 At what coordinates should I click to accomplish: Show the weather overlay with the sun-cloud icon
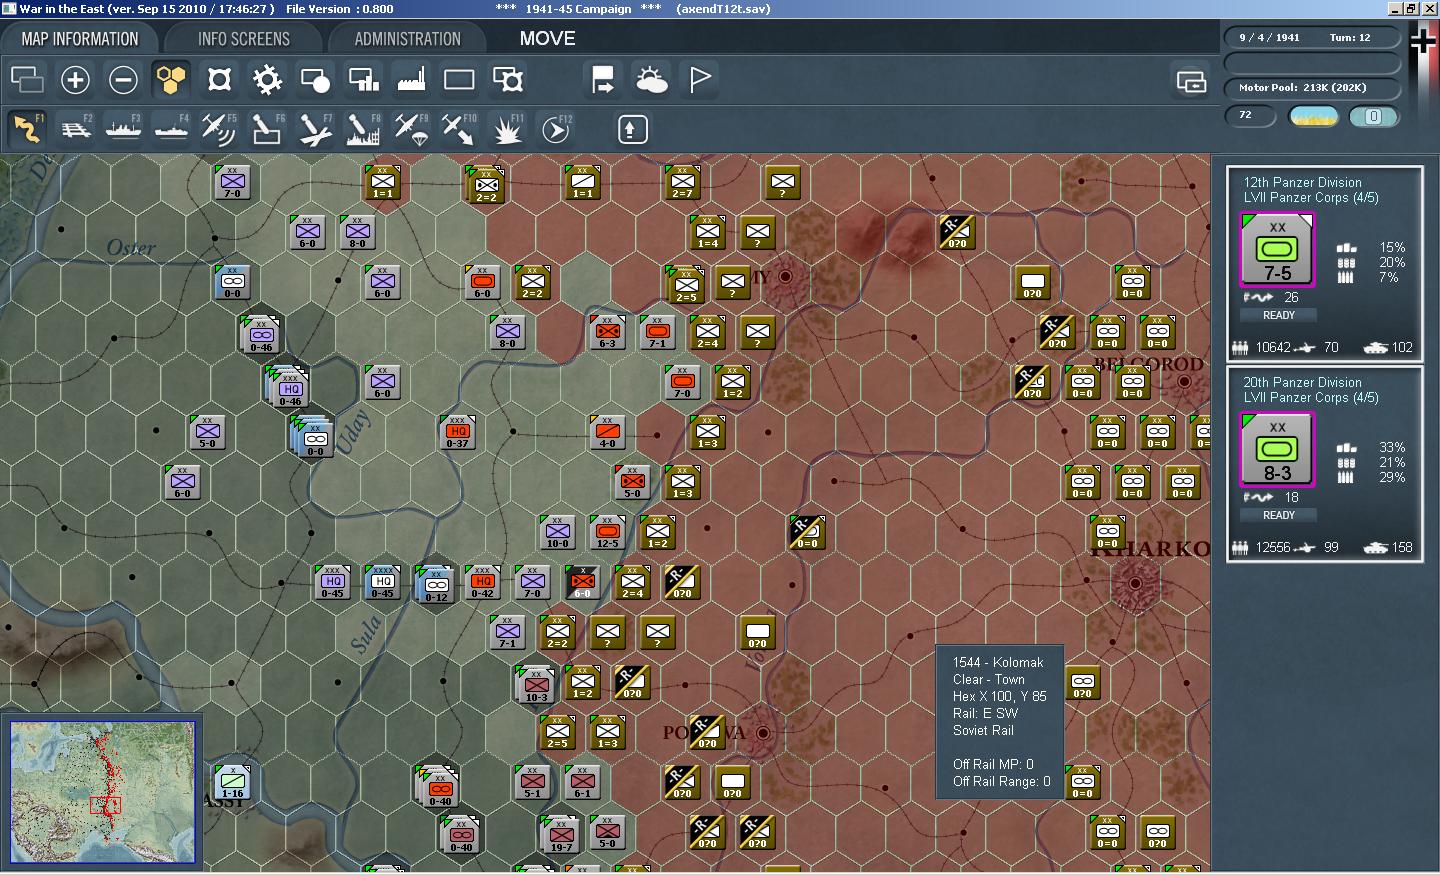click(651, 79)
